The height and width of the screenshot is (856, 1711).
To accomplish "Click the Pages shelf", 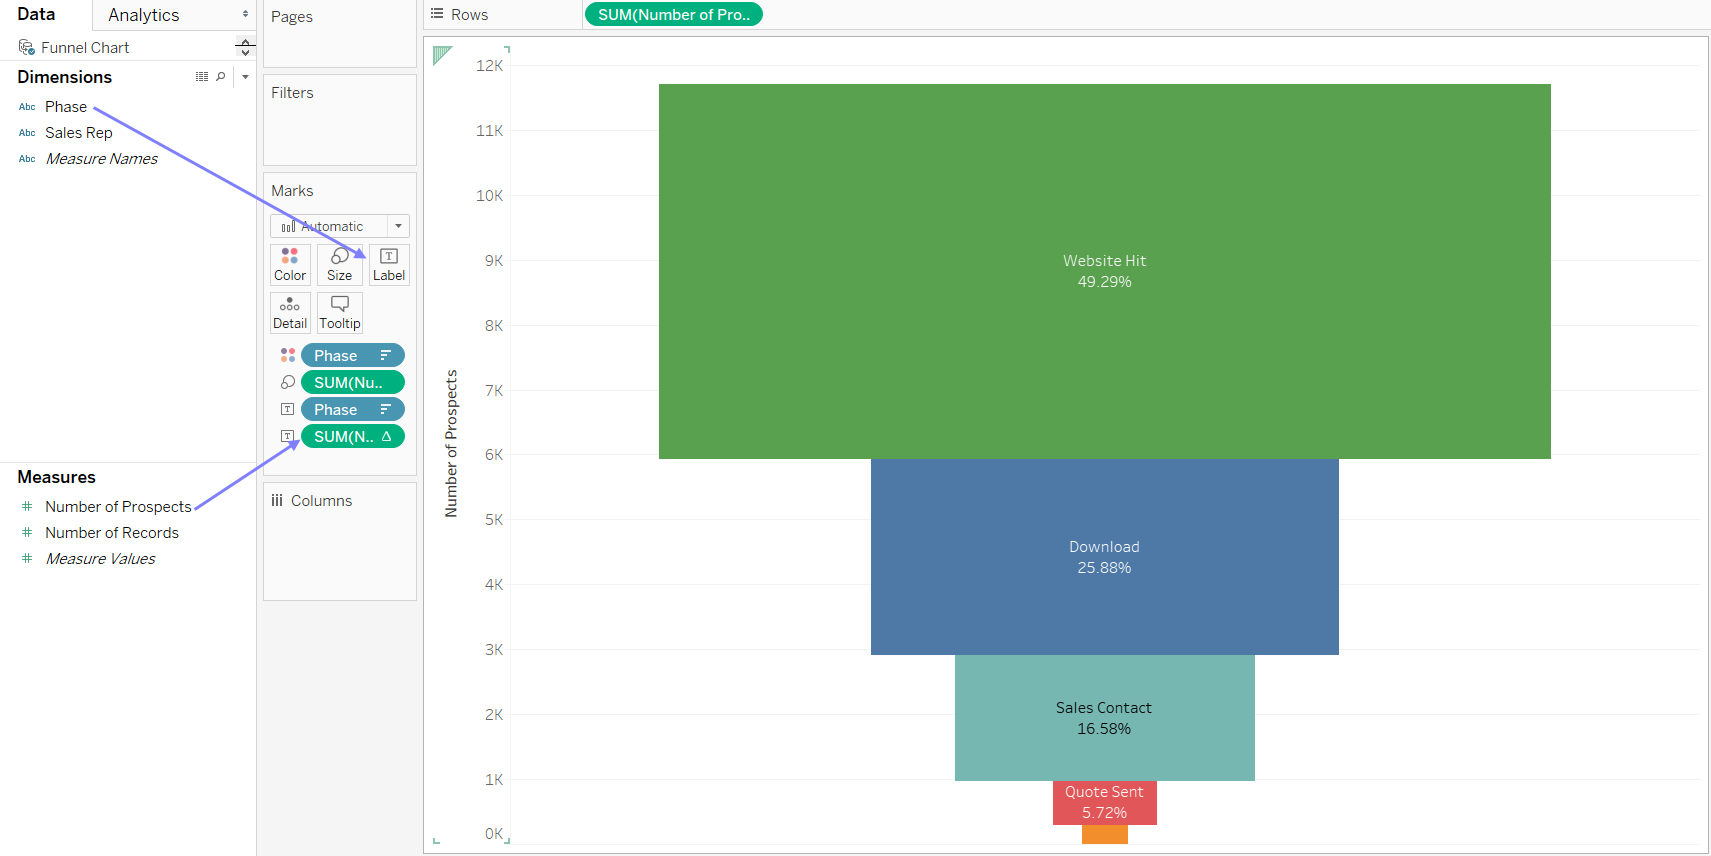I will (340, 34).
